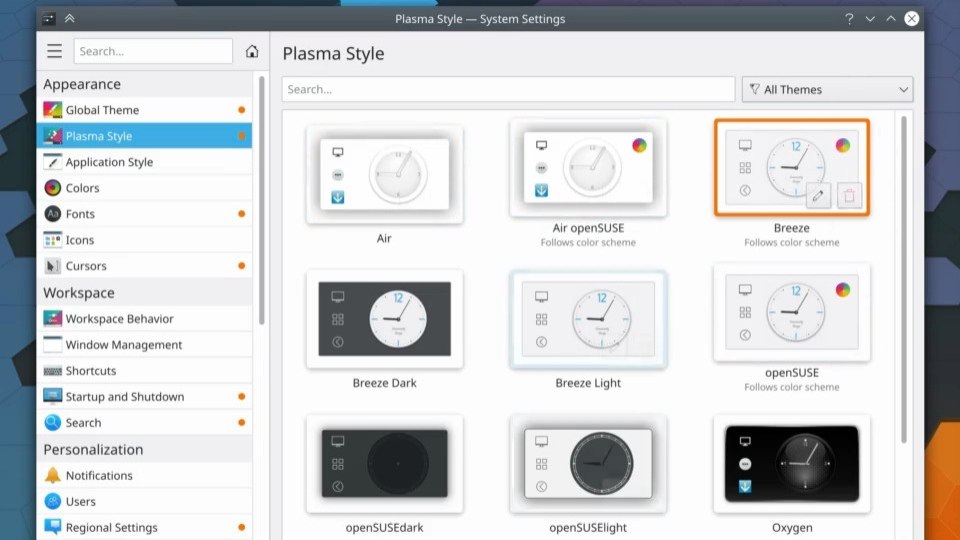Click the Breeze theme name label
This screenshot has width=960, height=540.
[792, 228]
